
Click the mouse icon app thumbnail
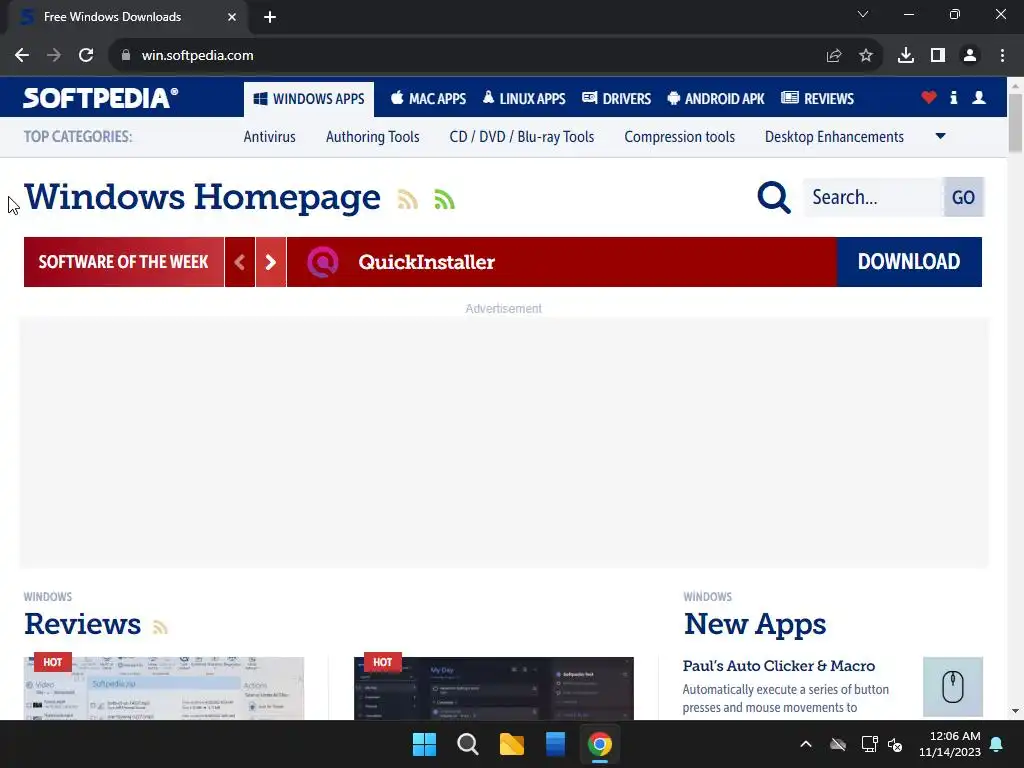pyautogui.click(x=953, y=687)
